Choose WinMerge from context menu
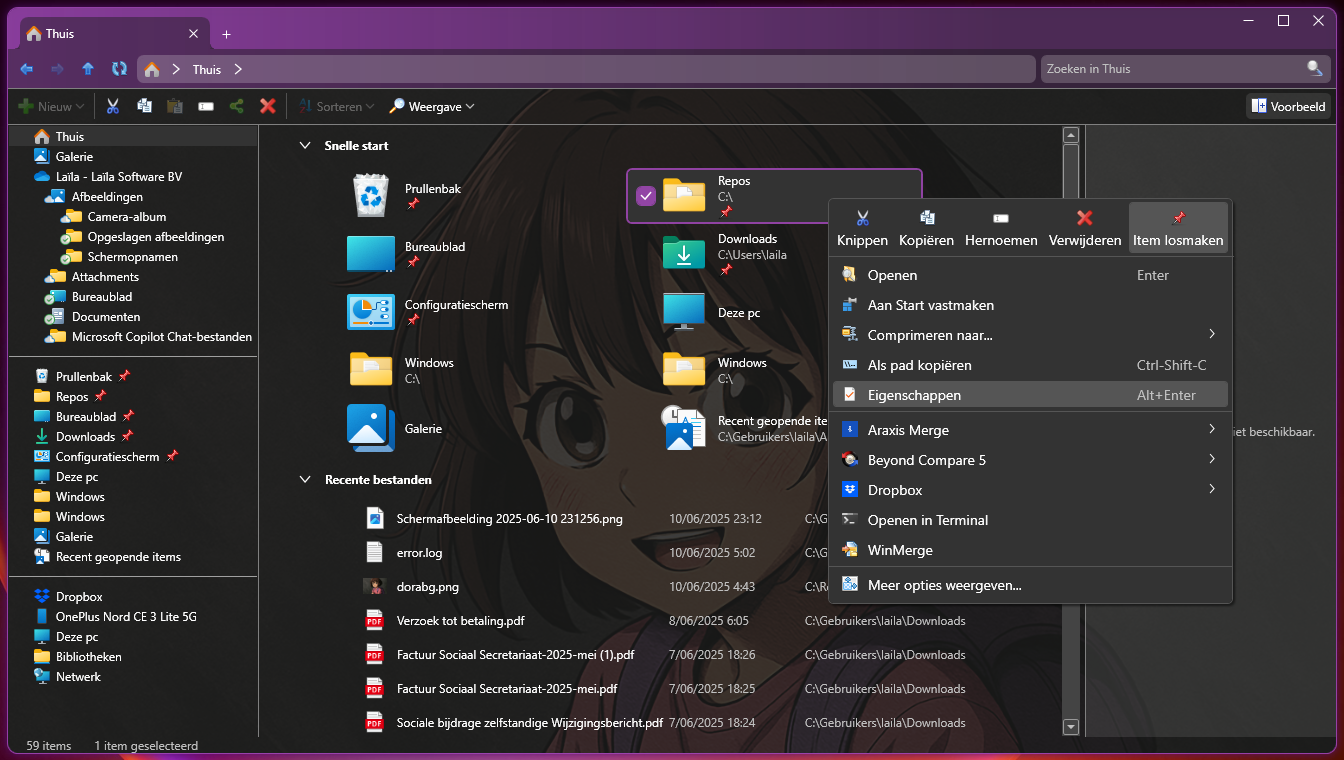The width and height of the screenshot is (1344, 760). 1030,550
